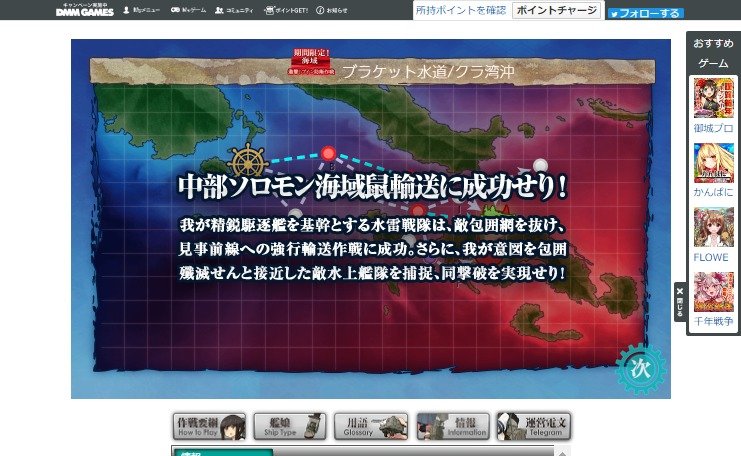Open the Information tab
This screenshot has width=741, height=456.
pyautogui.click(x=453, y=426)
